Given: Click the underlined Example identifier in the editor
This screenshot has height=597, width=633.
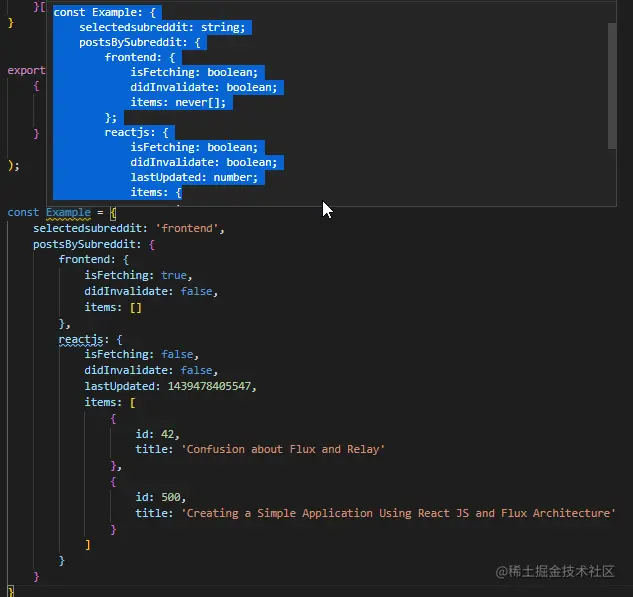Looking at the screenshot, I should point(68,212).
